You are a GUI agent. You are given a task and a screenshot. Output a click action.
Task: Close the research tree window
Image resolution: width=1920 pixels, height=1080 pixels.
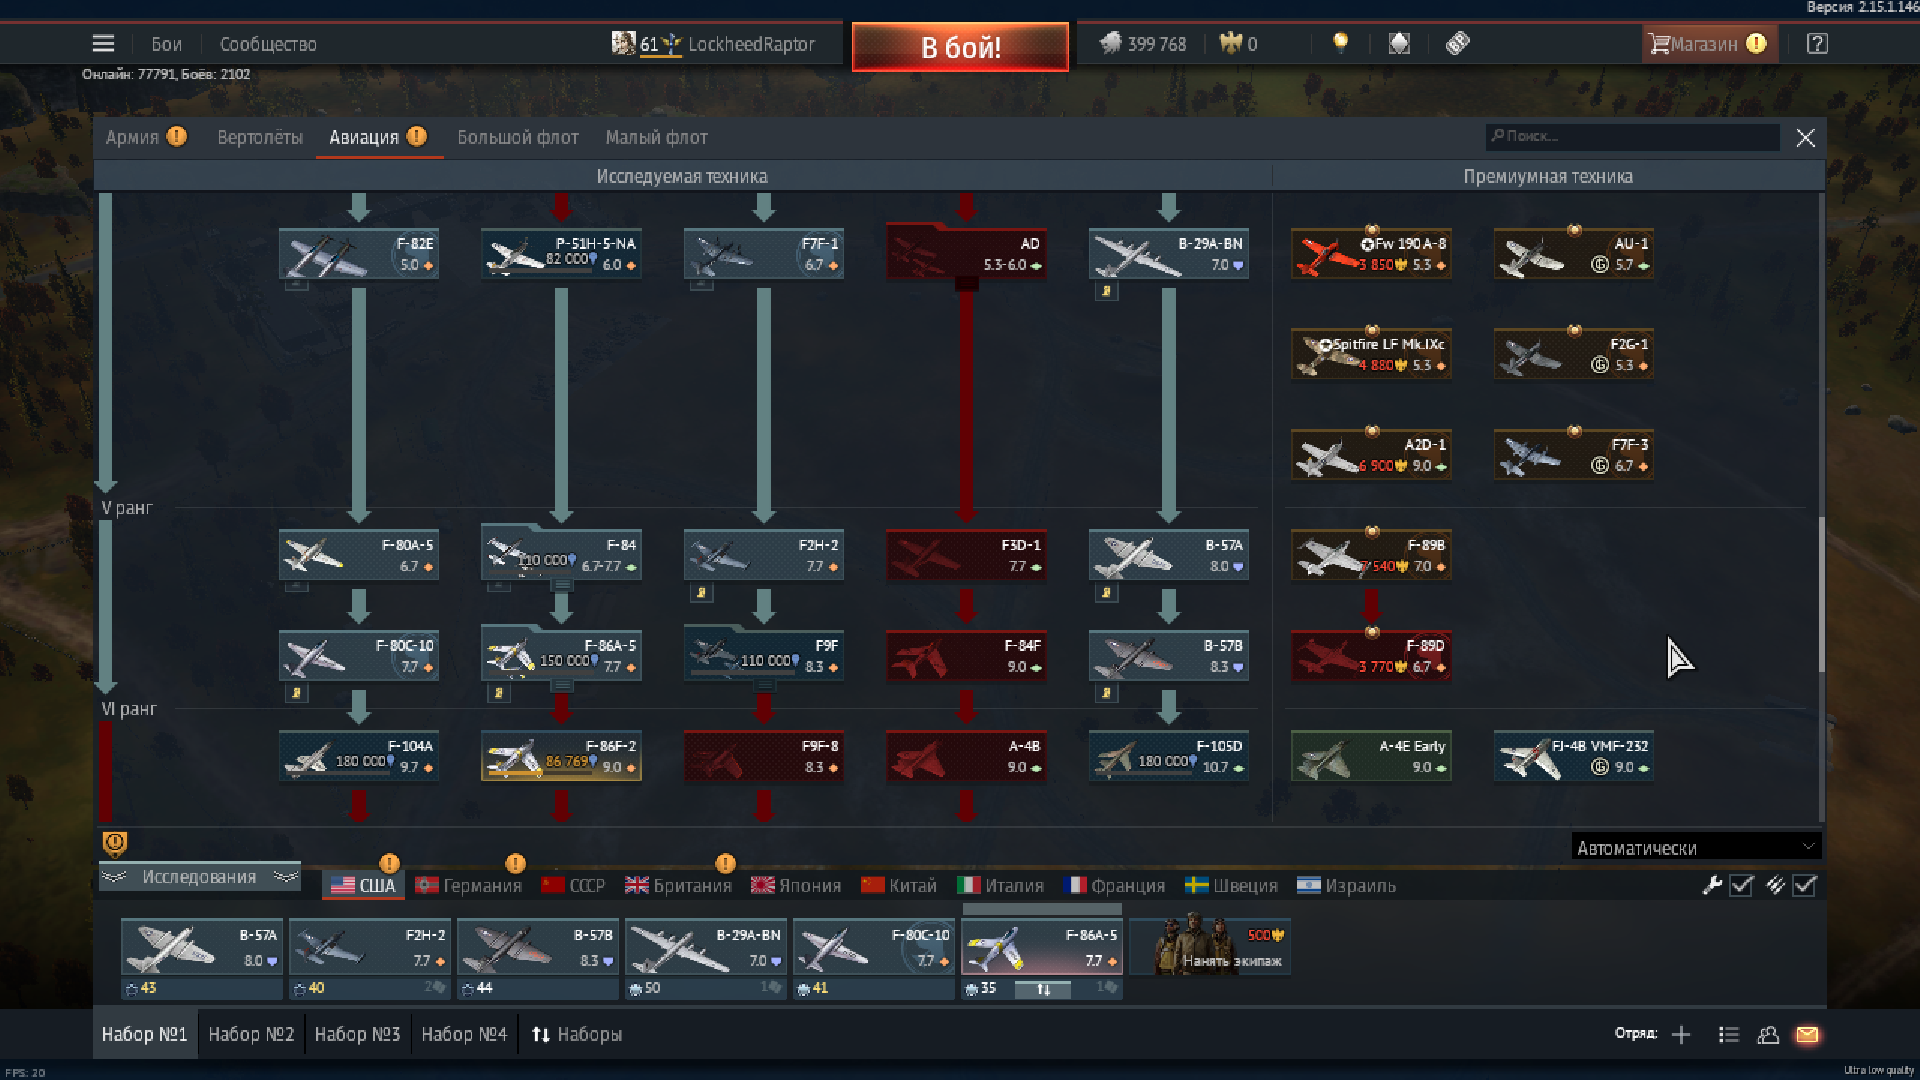(x=1805, y=138)
